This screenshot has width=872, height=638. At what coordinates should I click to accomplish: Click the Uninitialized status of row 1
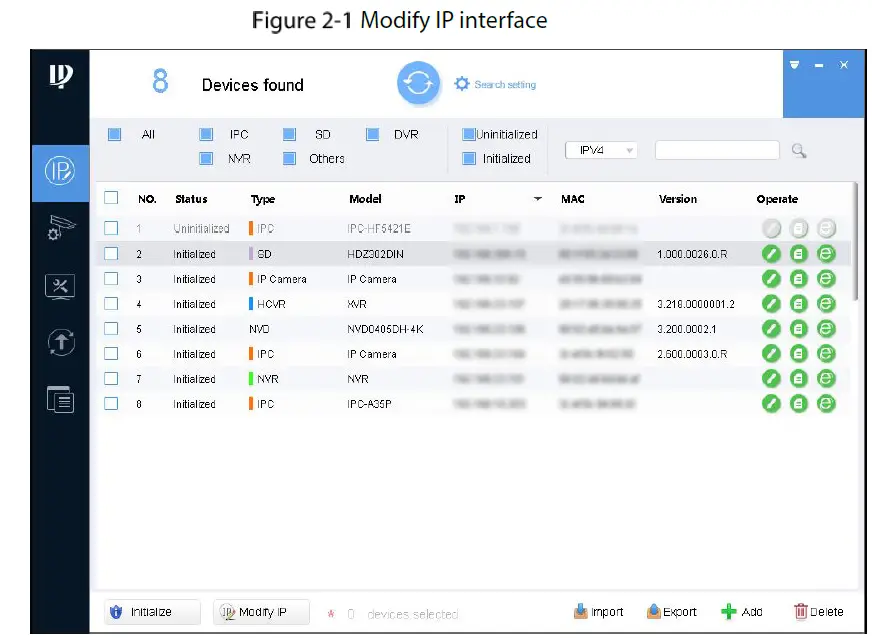click(x=201, y=229)
